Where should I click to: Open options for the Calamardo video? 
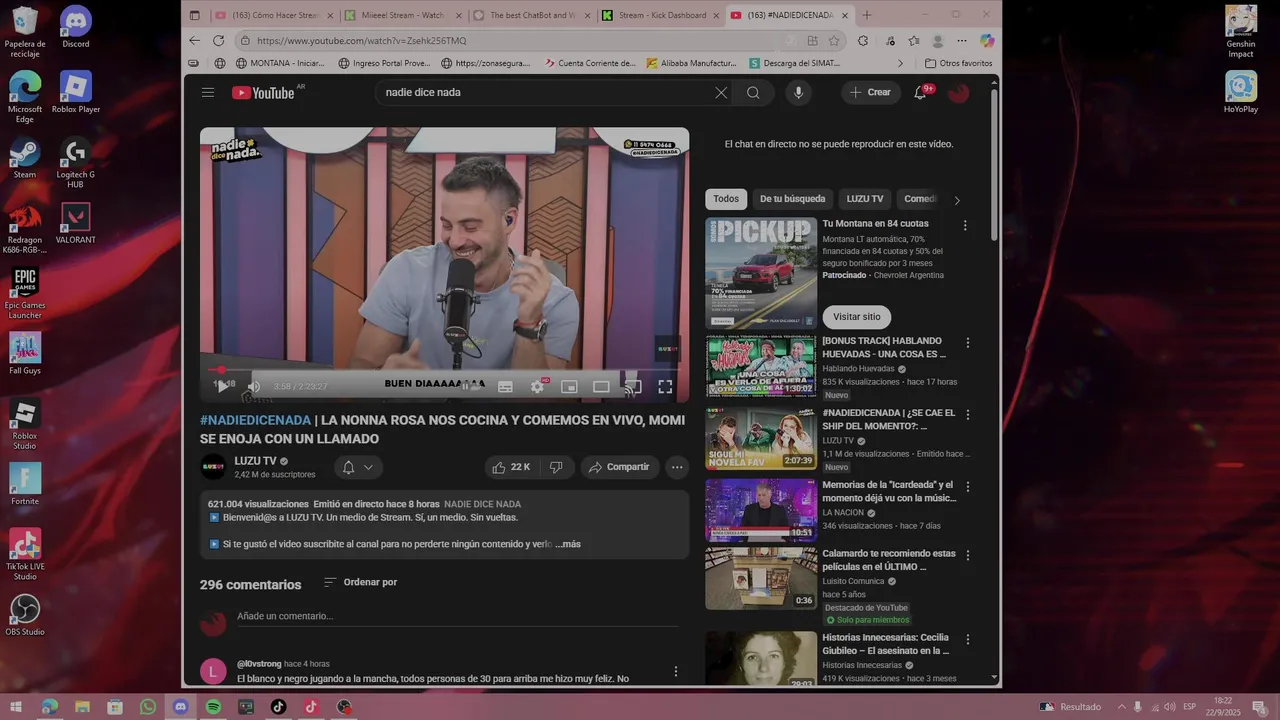pyautogui.click(x=967, y=555)
